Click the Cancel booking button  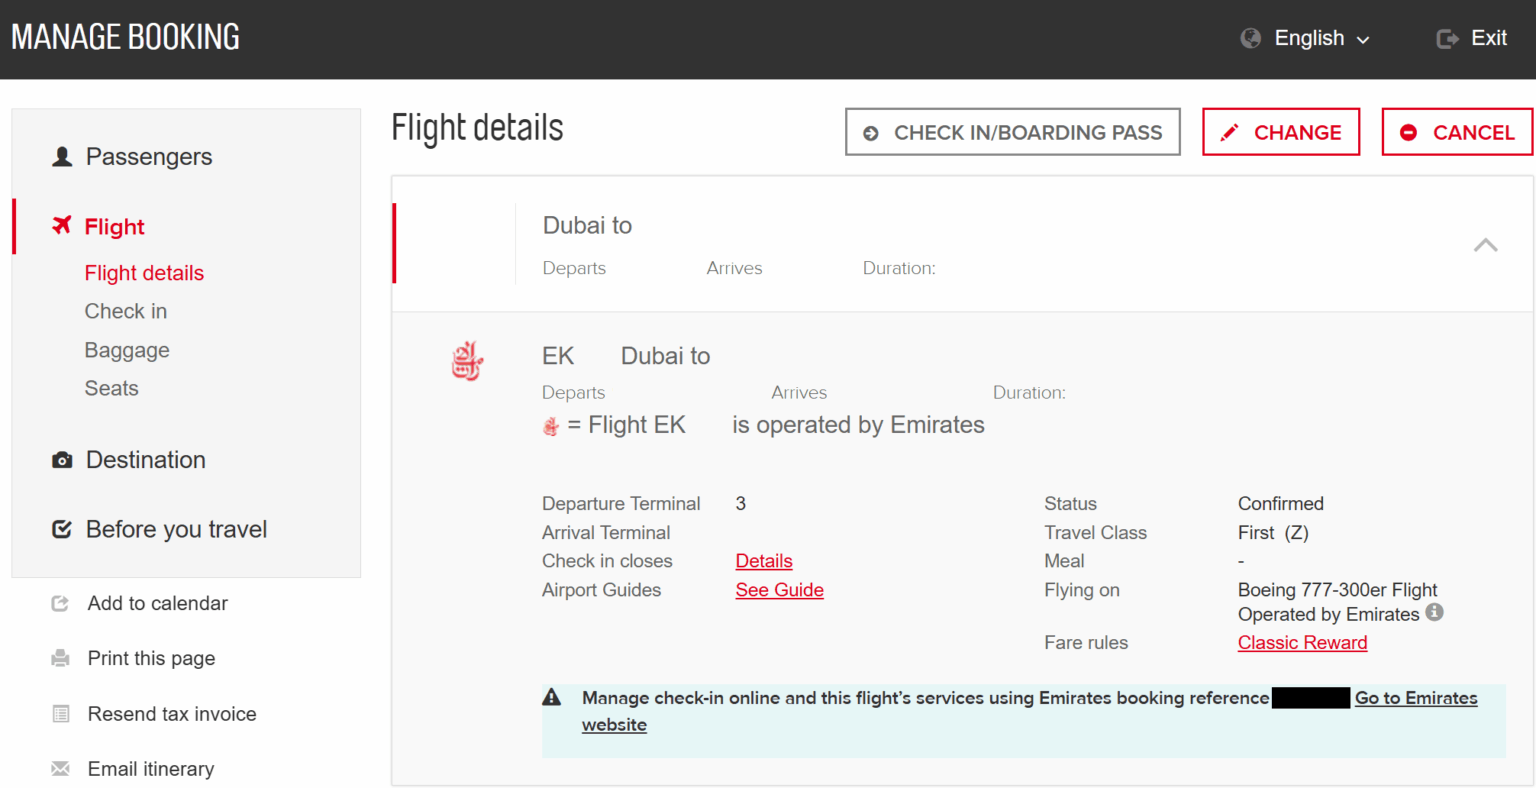pos(1457,131)
